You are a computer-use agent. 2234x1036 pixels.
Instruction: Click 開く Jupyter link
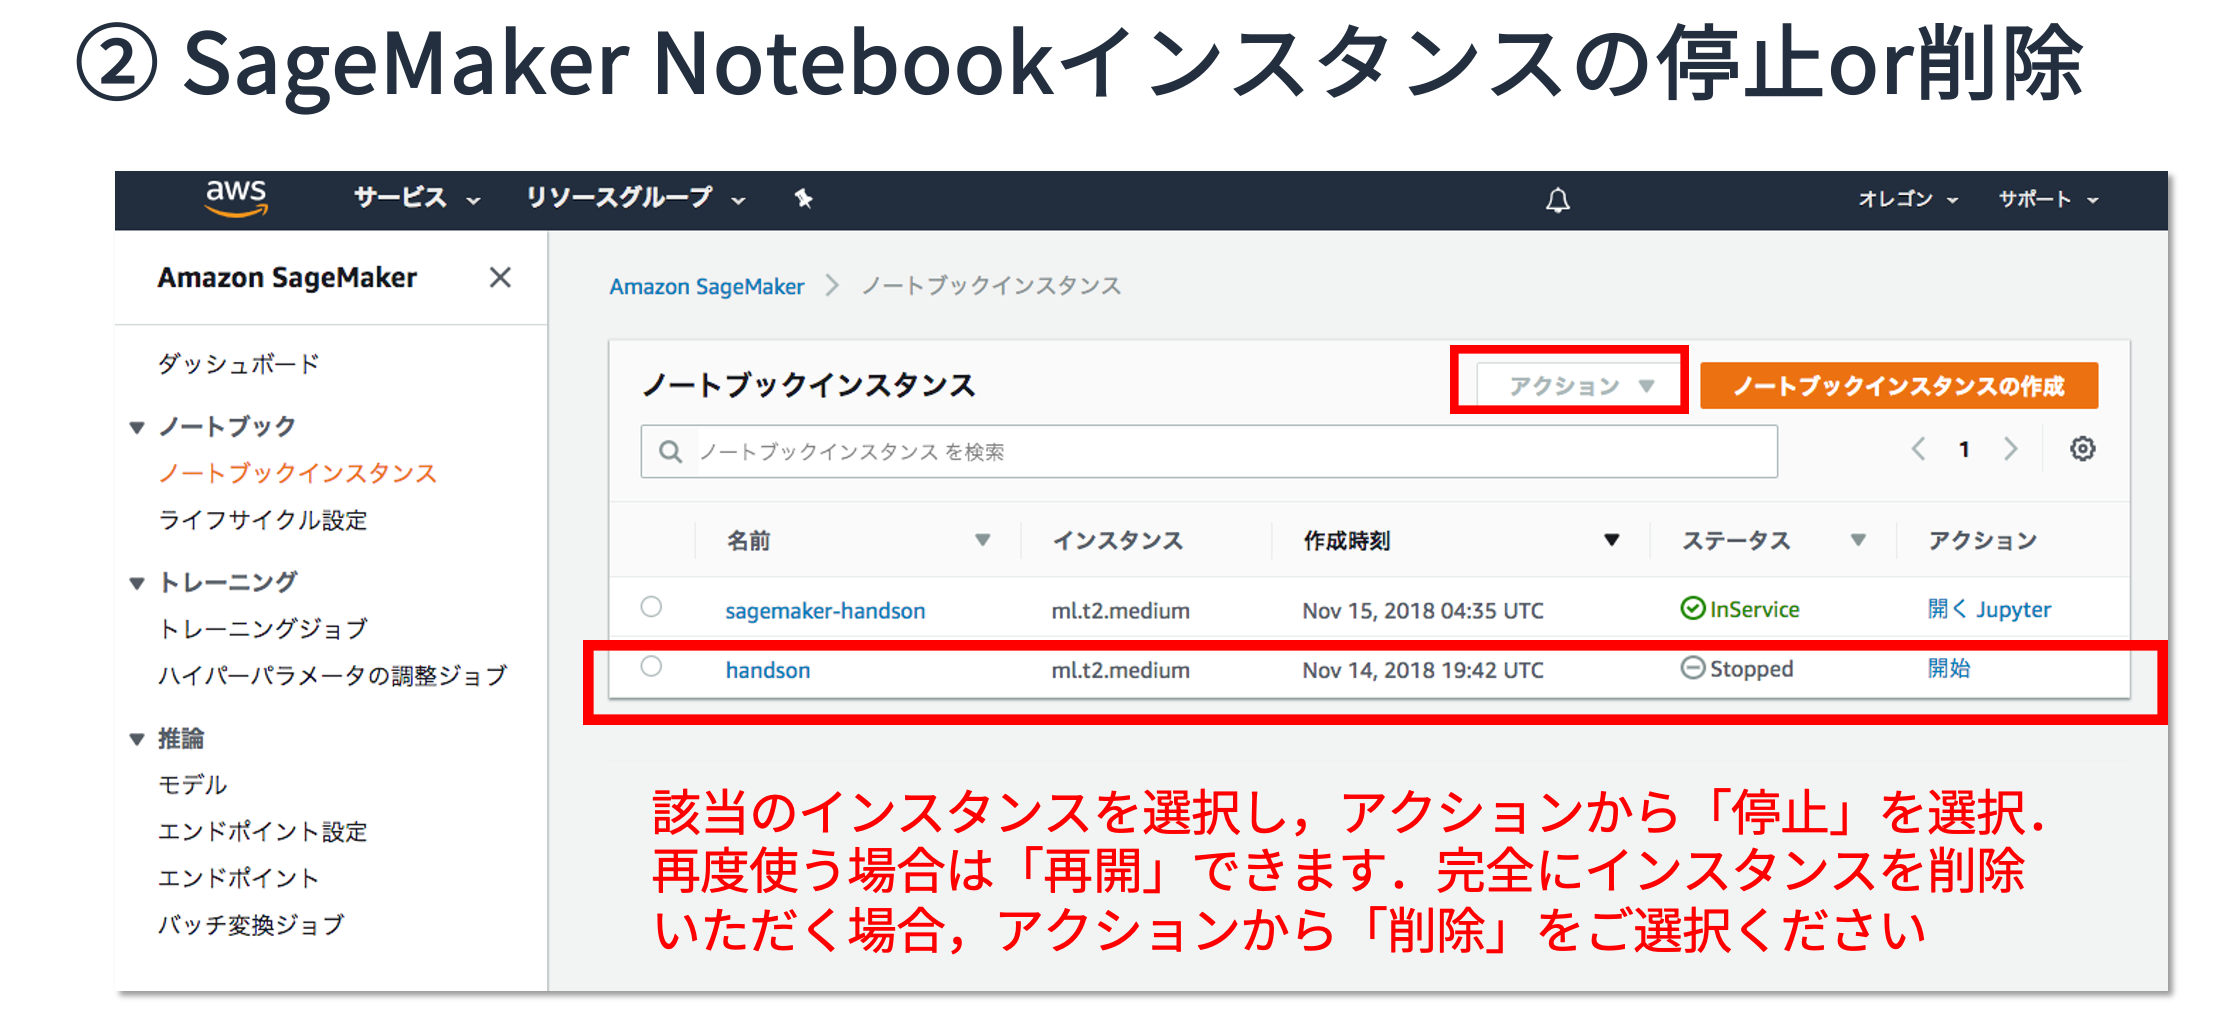coord(1989,609)
